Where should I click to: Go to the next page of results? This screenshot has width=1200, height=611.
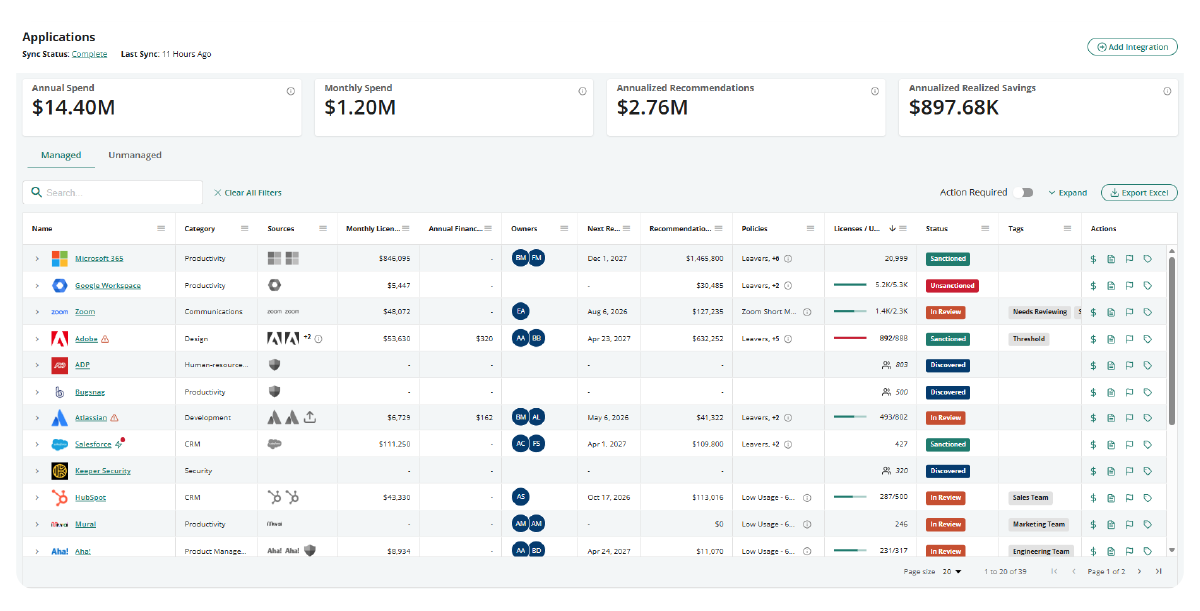[x=1139, y=571]
